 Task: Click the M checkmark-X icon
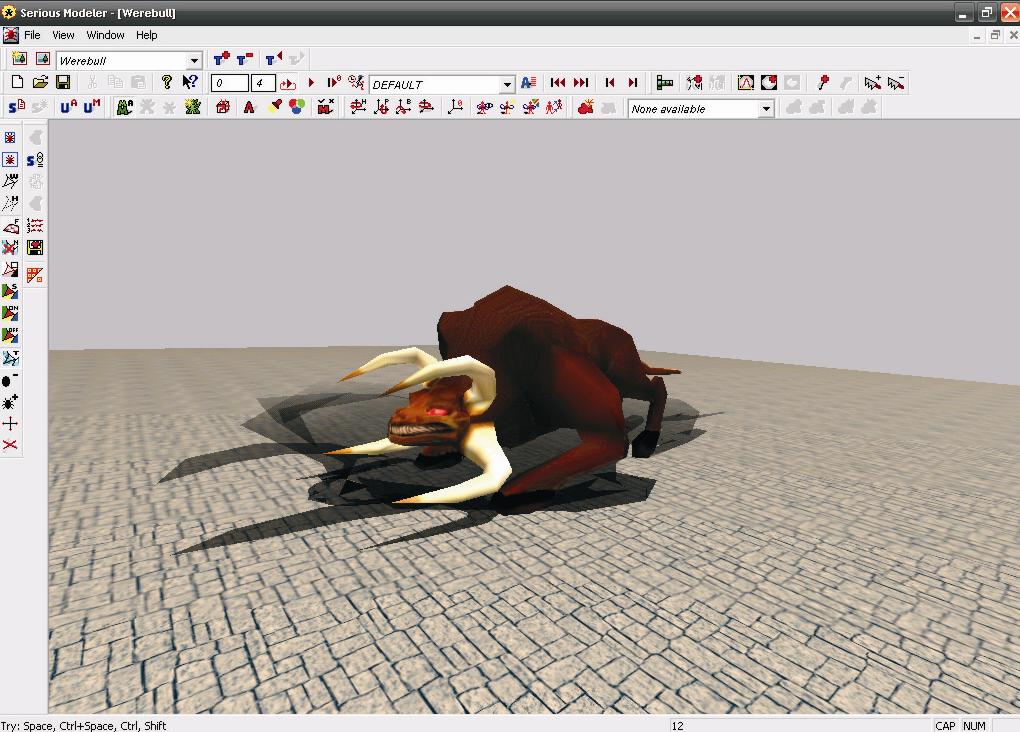tap(326, 107)
